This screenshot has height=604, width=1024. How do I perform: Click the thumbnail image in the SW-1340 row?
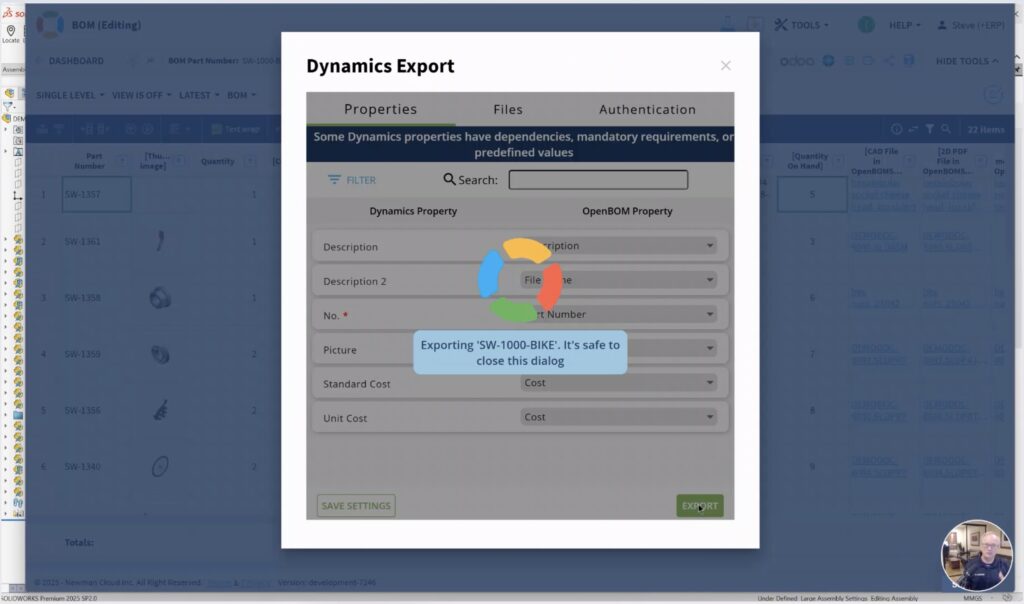(160, 466)
